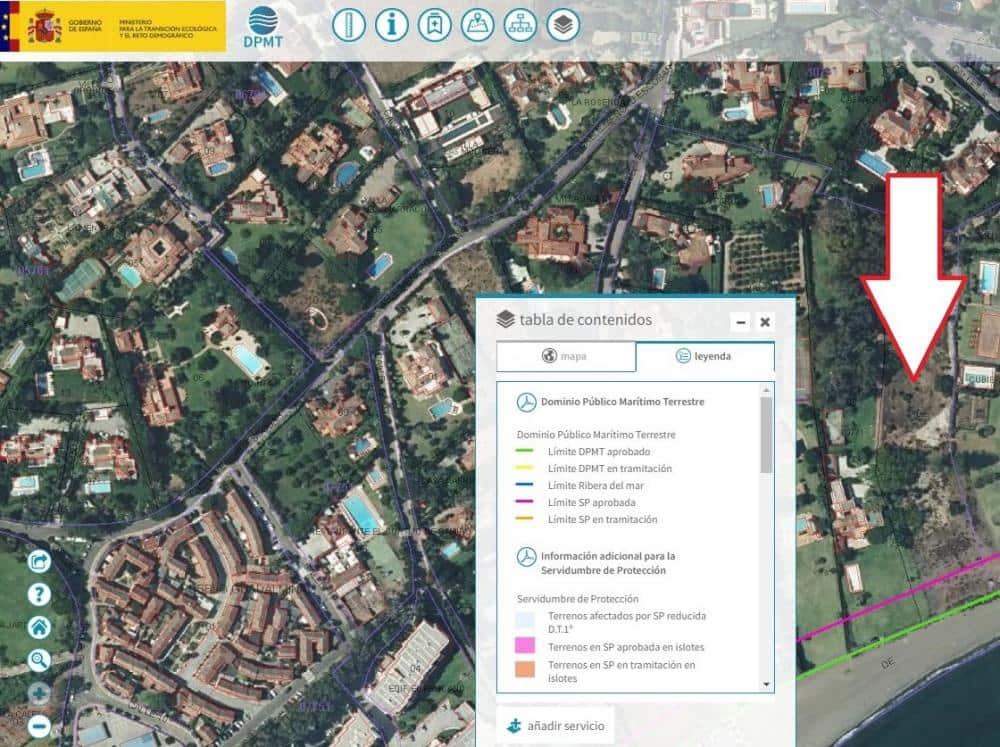The width and height of the screenshot is (1000, 747).
Task: Toggle the layers table of contents
Action: (564, 24)
